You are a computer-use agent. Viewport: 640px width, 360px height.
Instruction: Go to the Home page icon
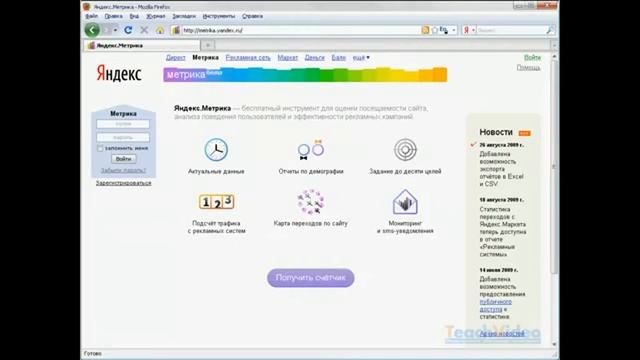pyautogui.click(x=160, y=30)
